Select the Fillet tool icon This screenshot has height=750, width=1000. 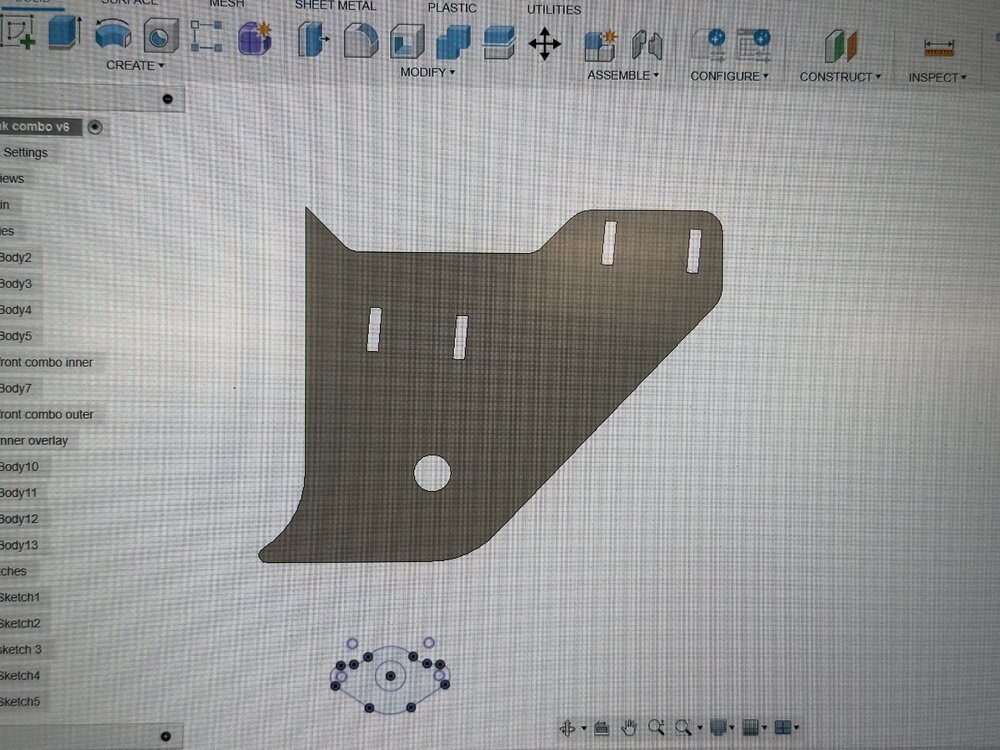pyautogui.click(x=360, y=41)
